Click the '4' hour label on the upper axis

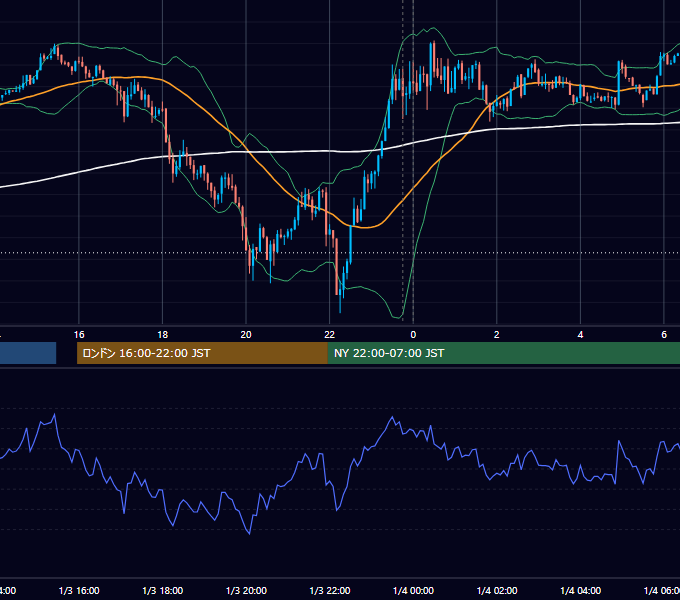[x=580, y=335]
